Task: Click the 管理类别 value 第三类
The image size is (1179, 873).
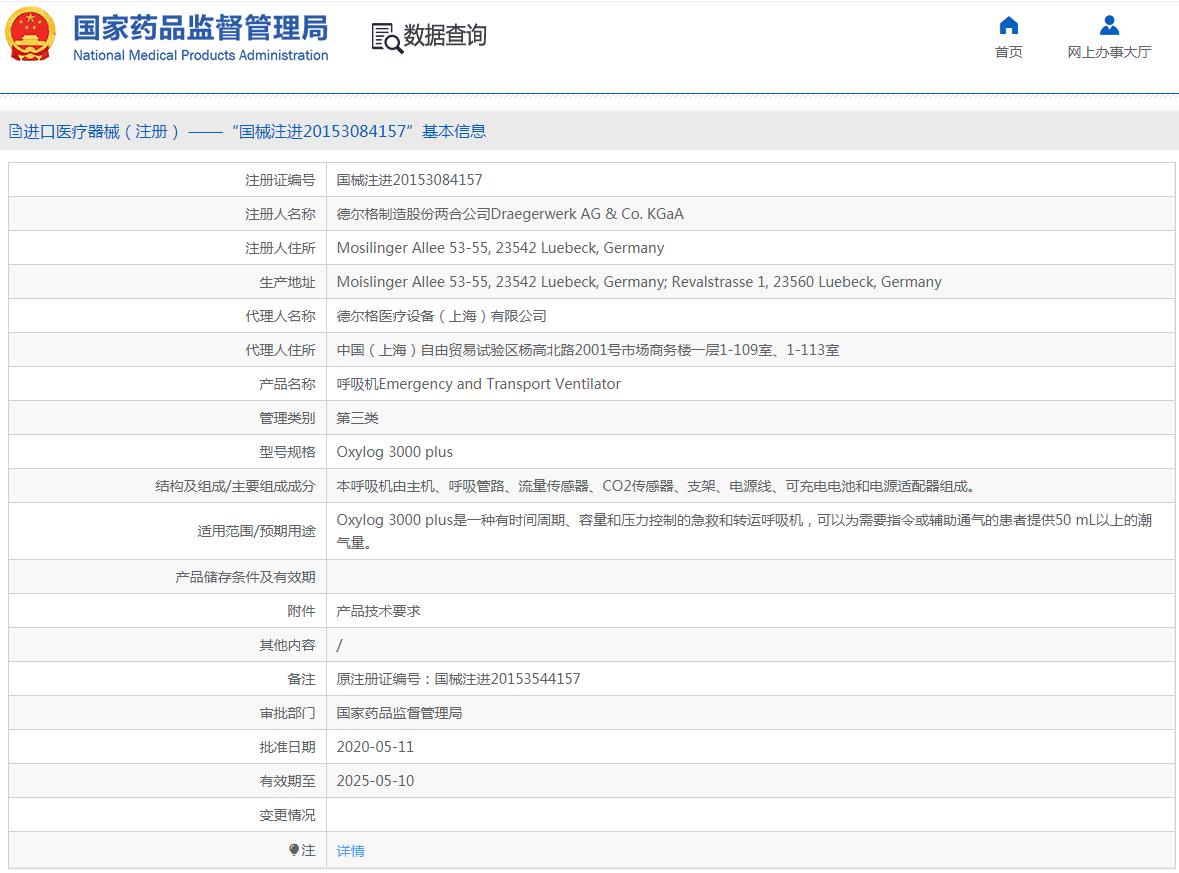Action: coord(353,417)
